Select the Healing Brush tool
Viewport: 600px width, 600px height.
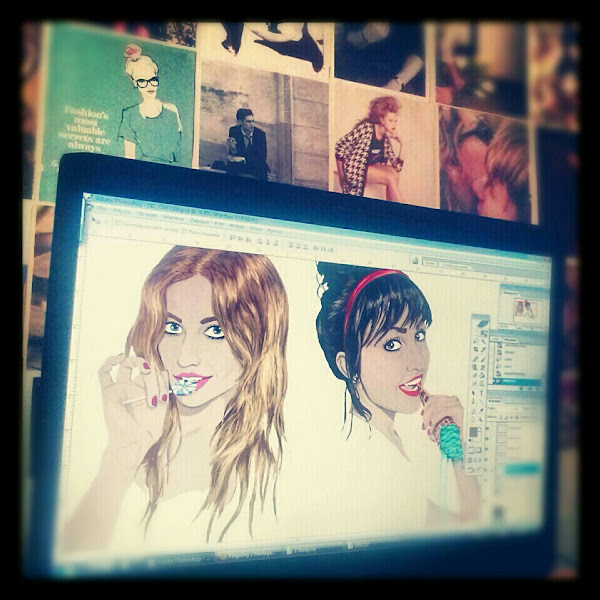click(x=475, y=359)
